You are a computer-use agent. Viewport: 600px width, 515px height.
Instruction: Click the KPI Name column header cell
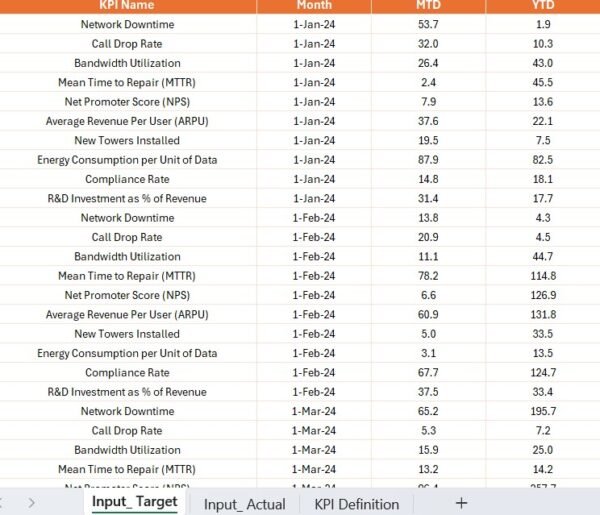[x=129, y=5]
